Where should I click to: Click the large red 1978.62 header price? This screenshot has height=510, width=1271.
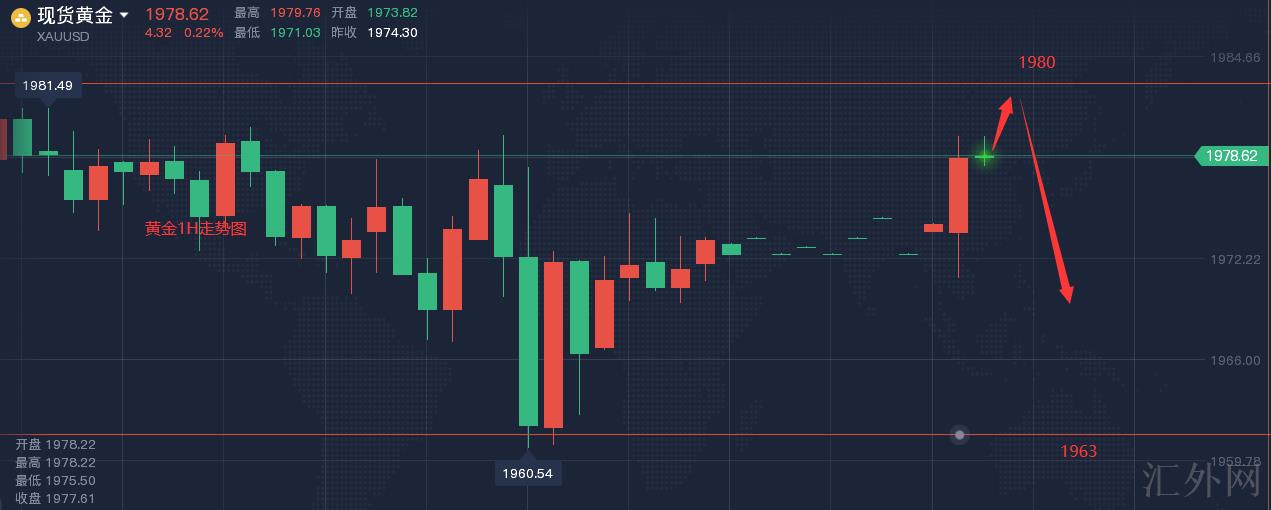coord(177,14)
